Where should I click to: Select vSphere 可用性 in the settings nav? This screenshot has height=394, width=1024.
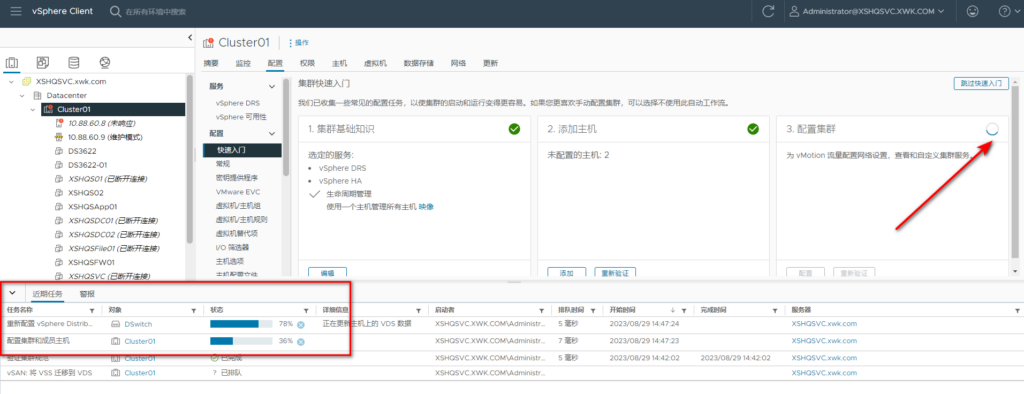(241, 117)
